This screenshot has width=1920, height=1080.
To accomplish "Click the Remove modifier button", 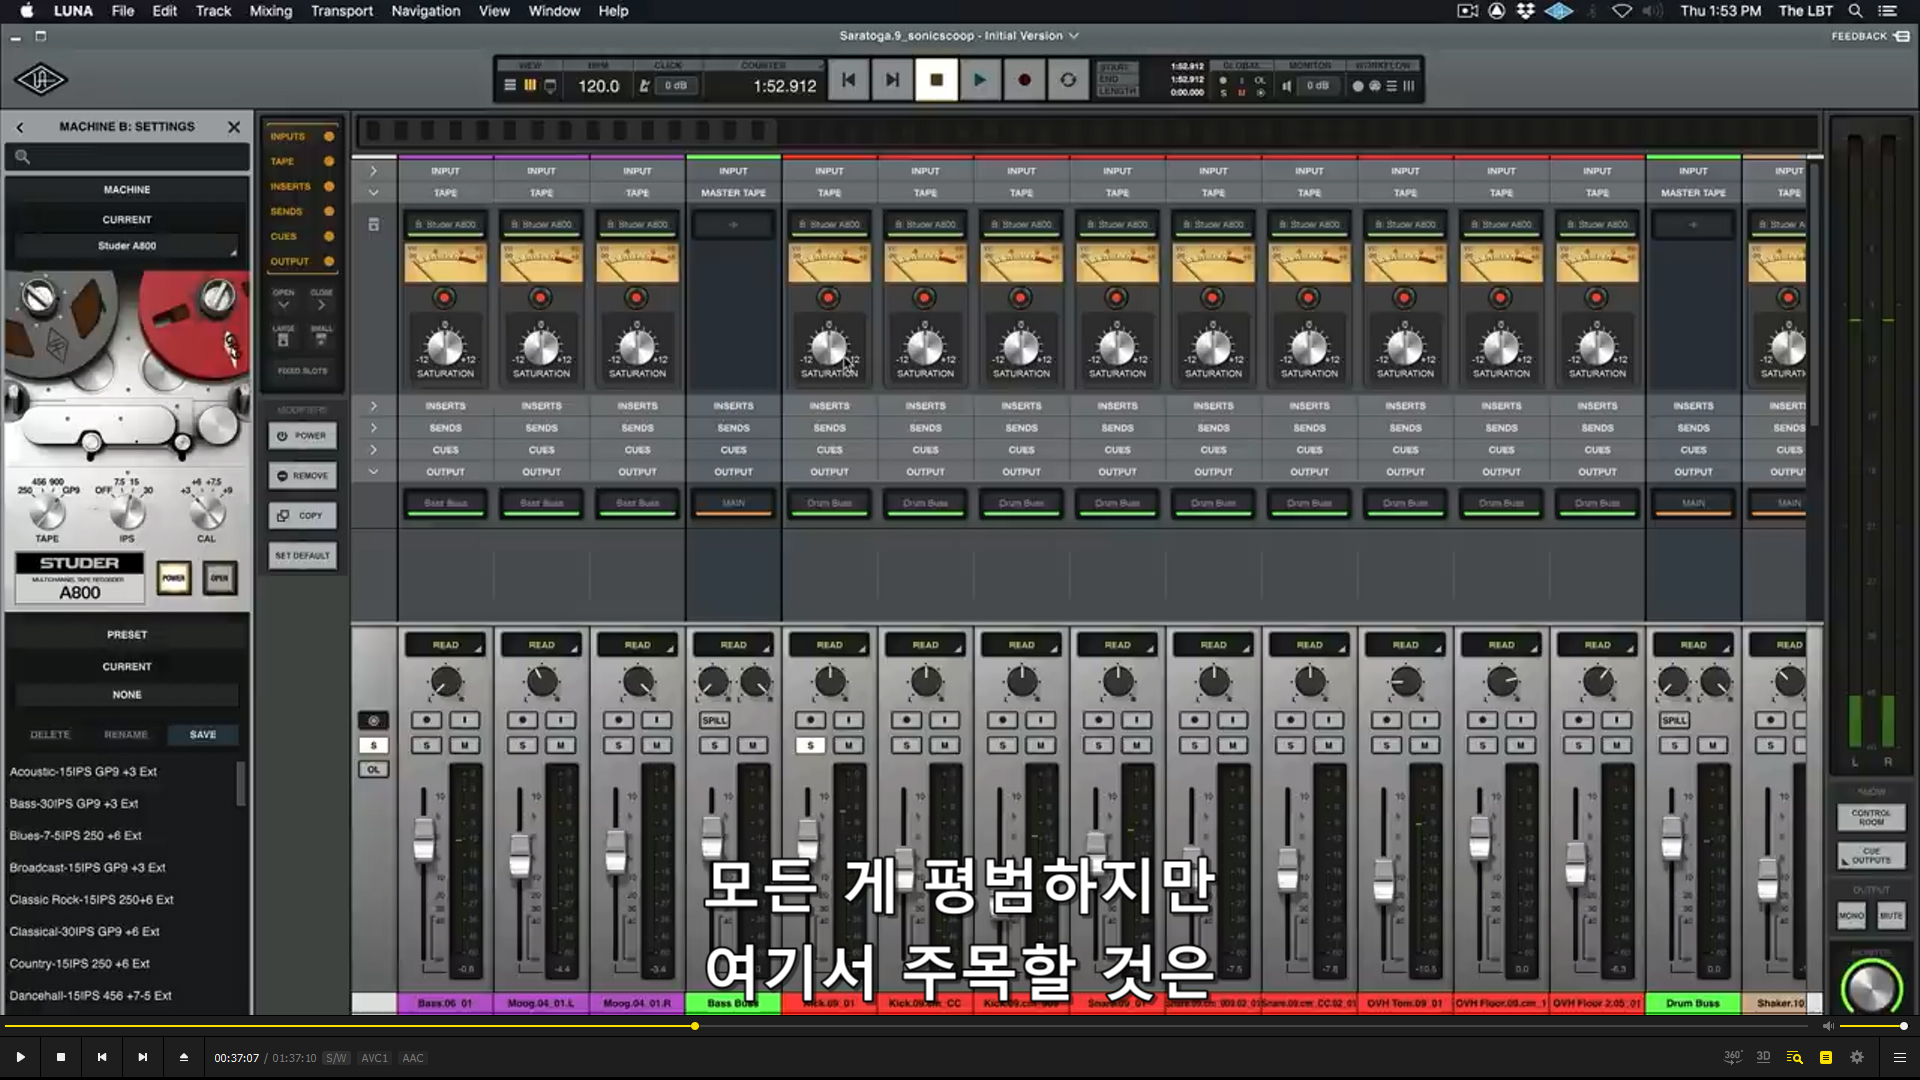I will point(303,476).
